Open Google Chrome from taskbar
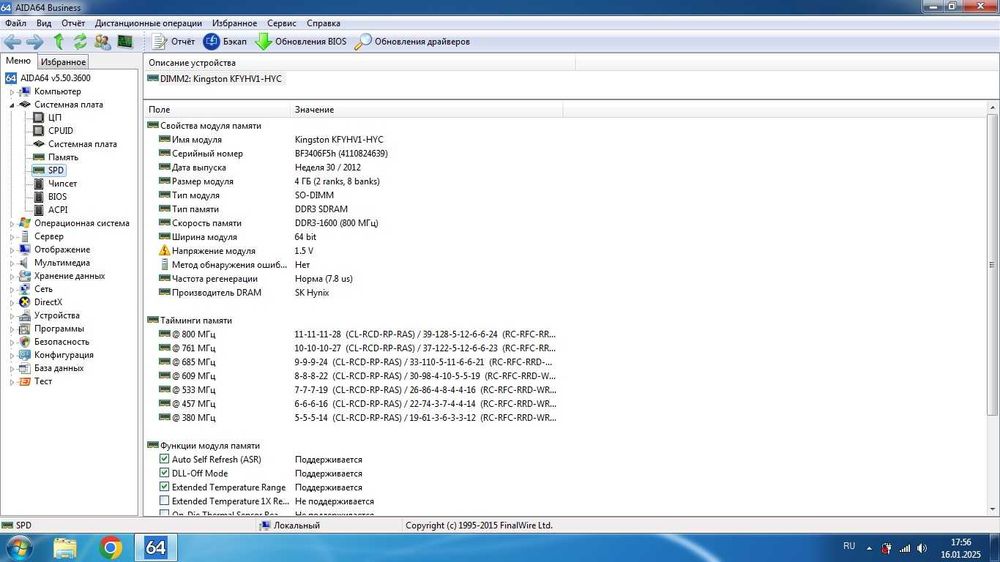 pos(110,547)
